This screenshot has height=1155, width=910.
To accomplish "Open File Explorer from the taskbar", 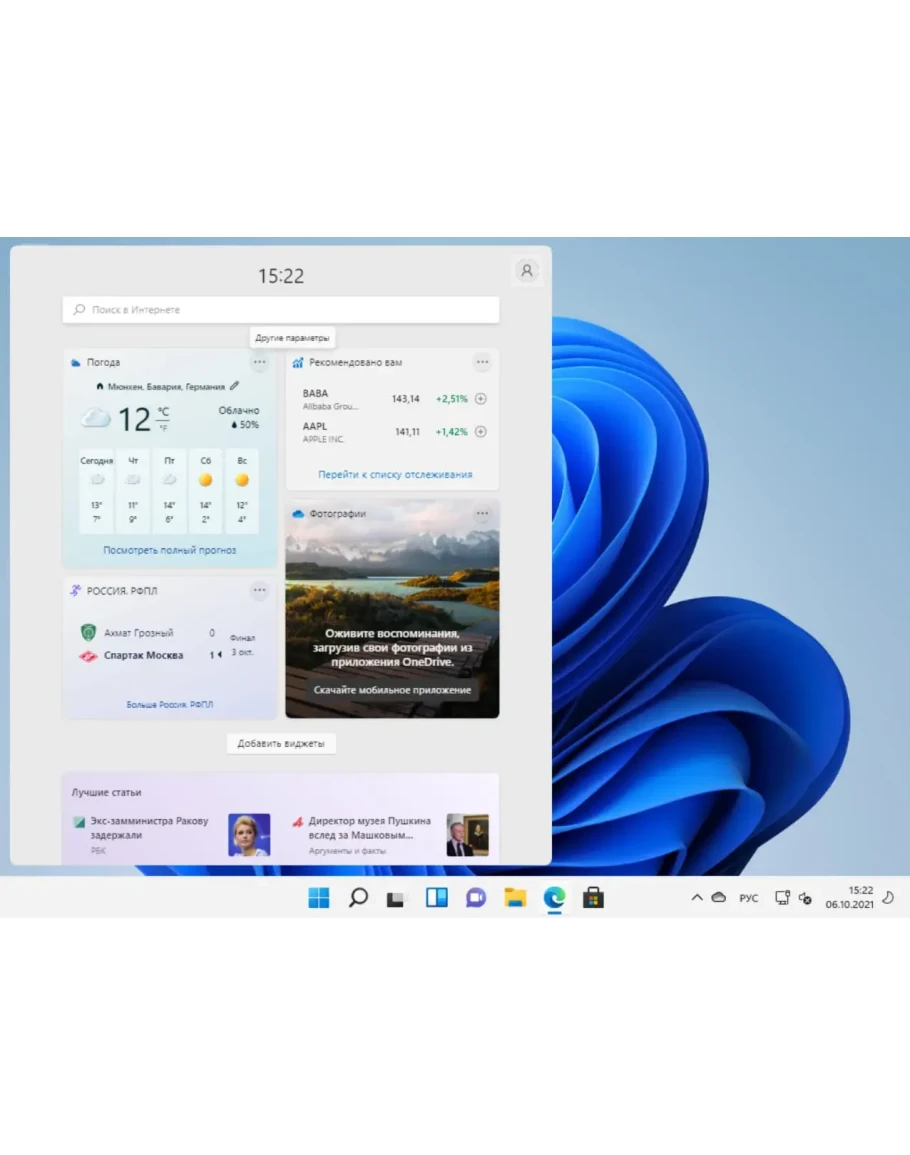I will point(515,898).
